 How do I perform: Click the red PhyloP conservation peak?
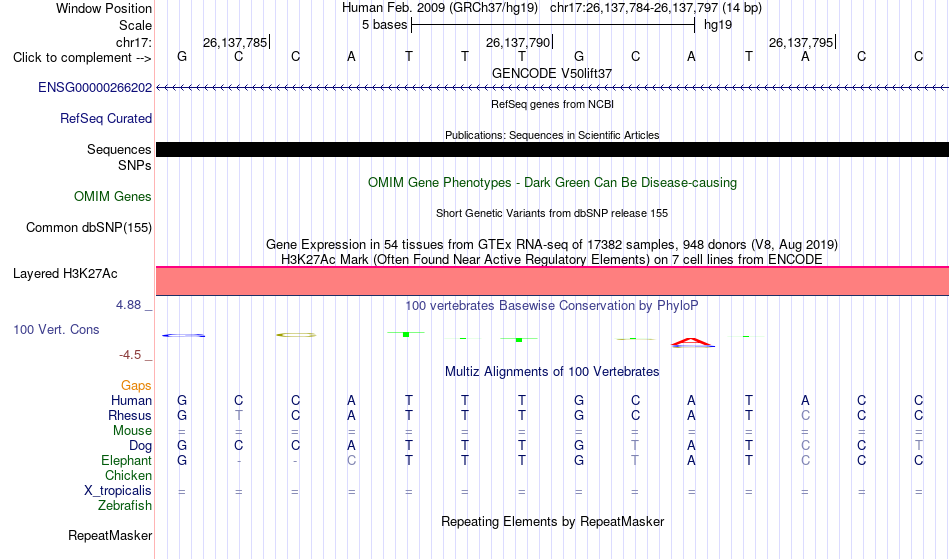pos(692,342)
